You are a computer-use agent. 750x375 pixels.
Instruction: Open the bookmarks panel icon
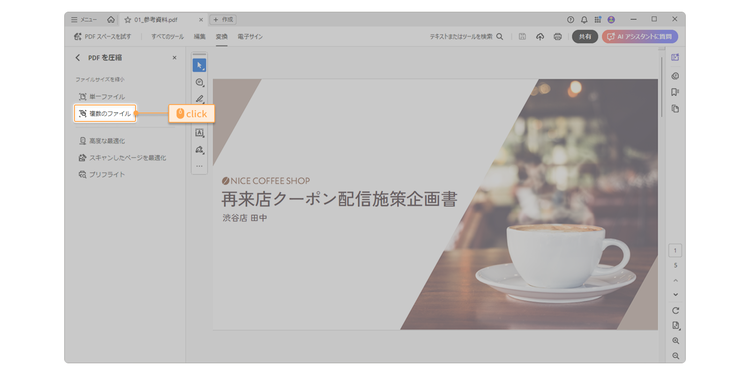(x=675, y=92)
